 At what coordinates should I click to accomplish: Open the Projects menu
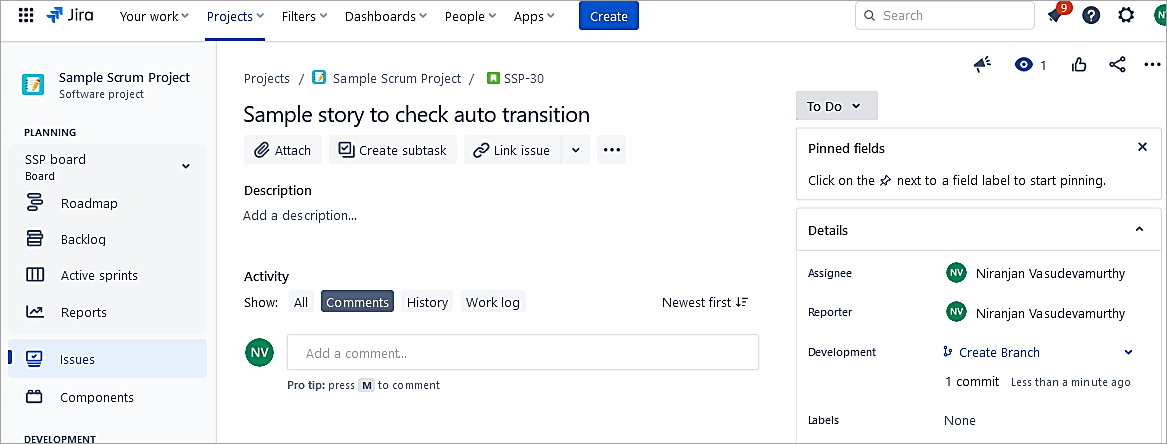235,16
